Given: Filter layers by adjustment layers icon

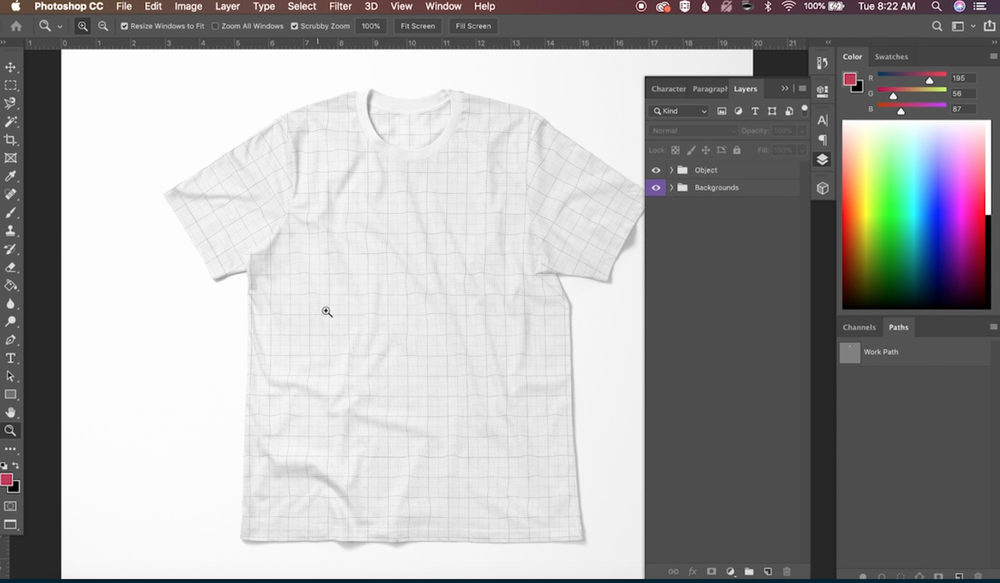Looking at the screenshot, I should click(738, 111).
